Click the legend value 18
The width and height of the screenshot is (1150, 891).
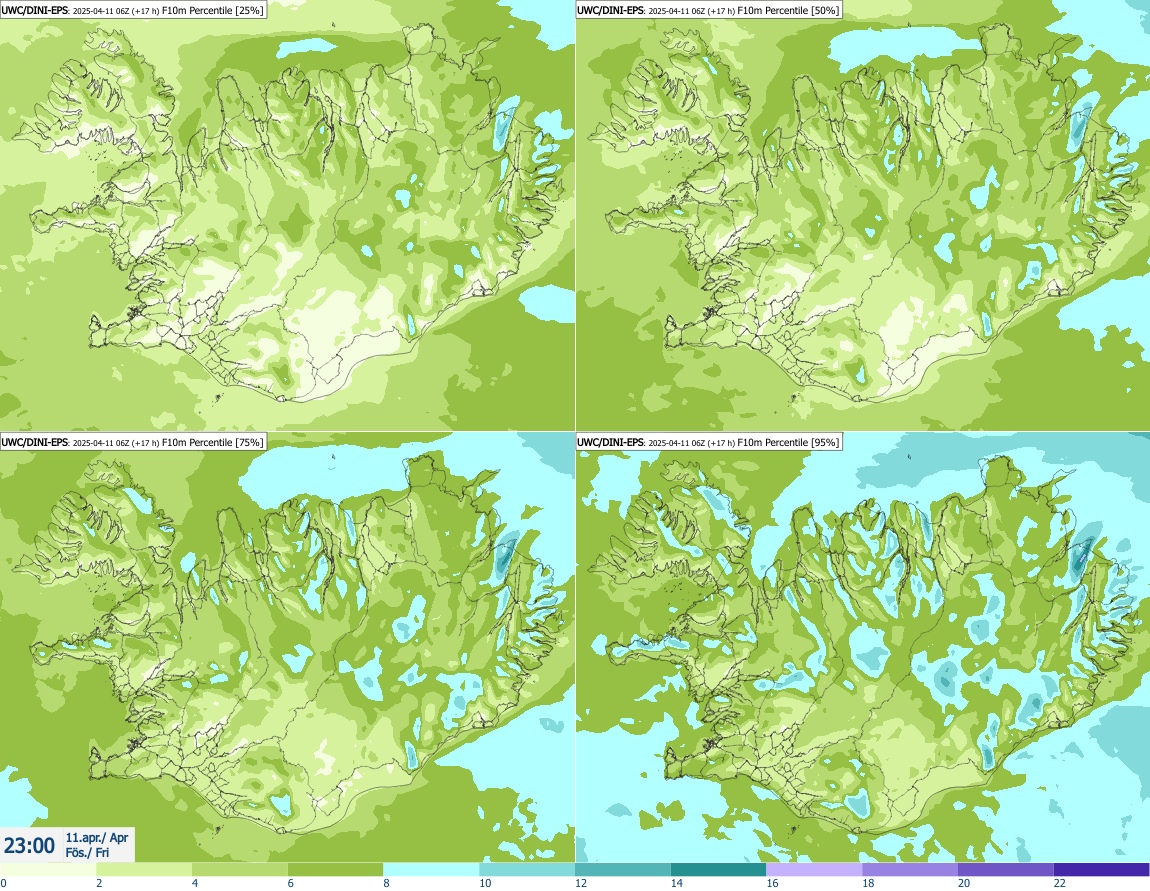[x=868, y=883]
